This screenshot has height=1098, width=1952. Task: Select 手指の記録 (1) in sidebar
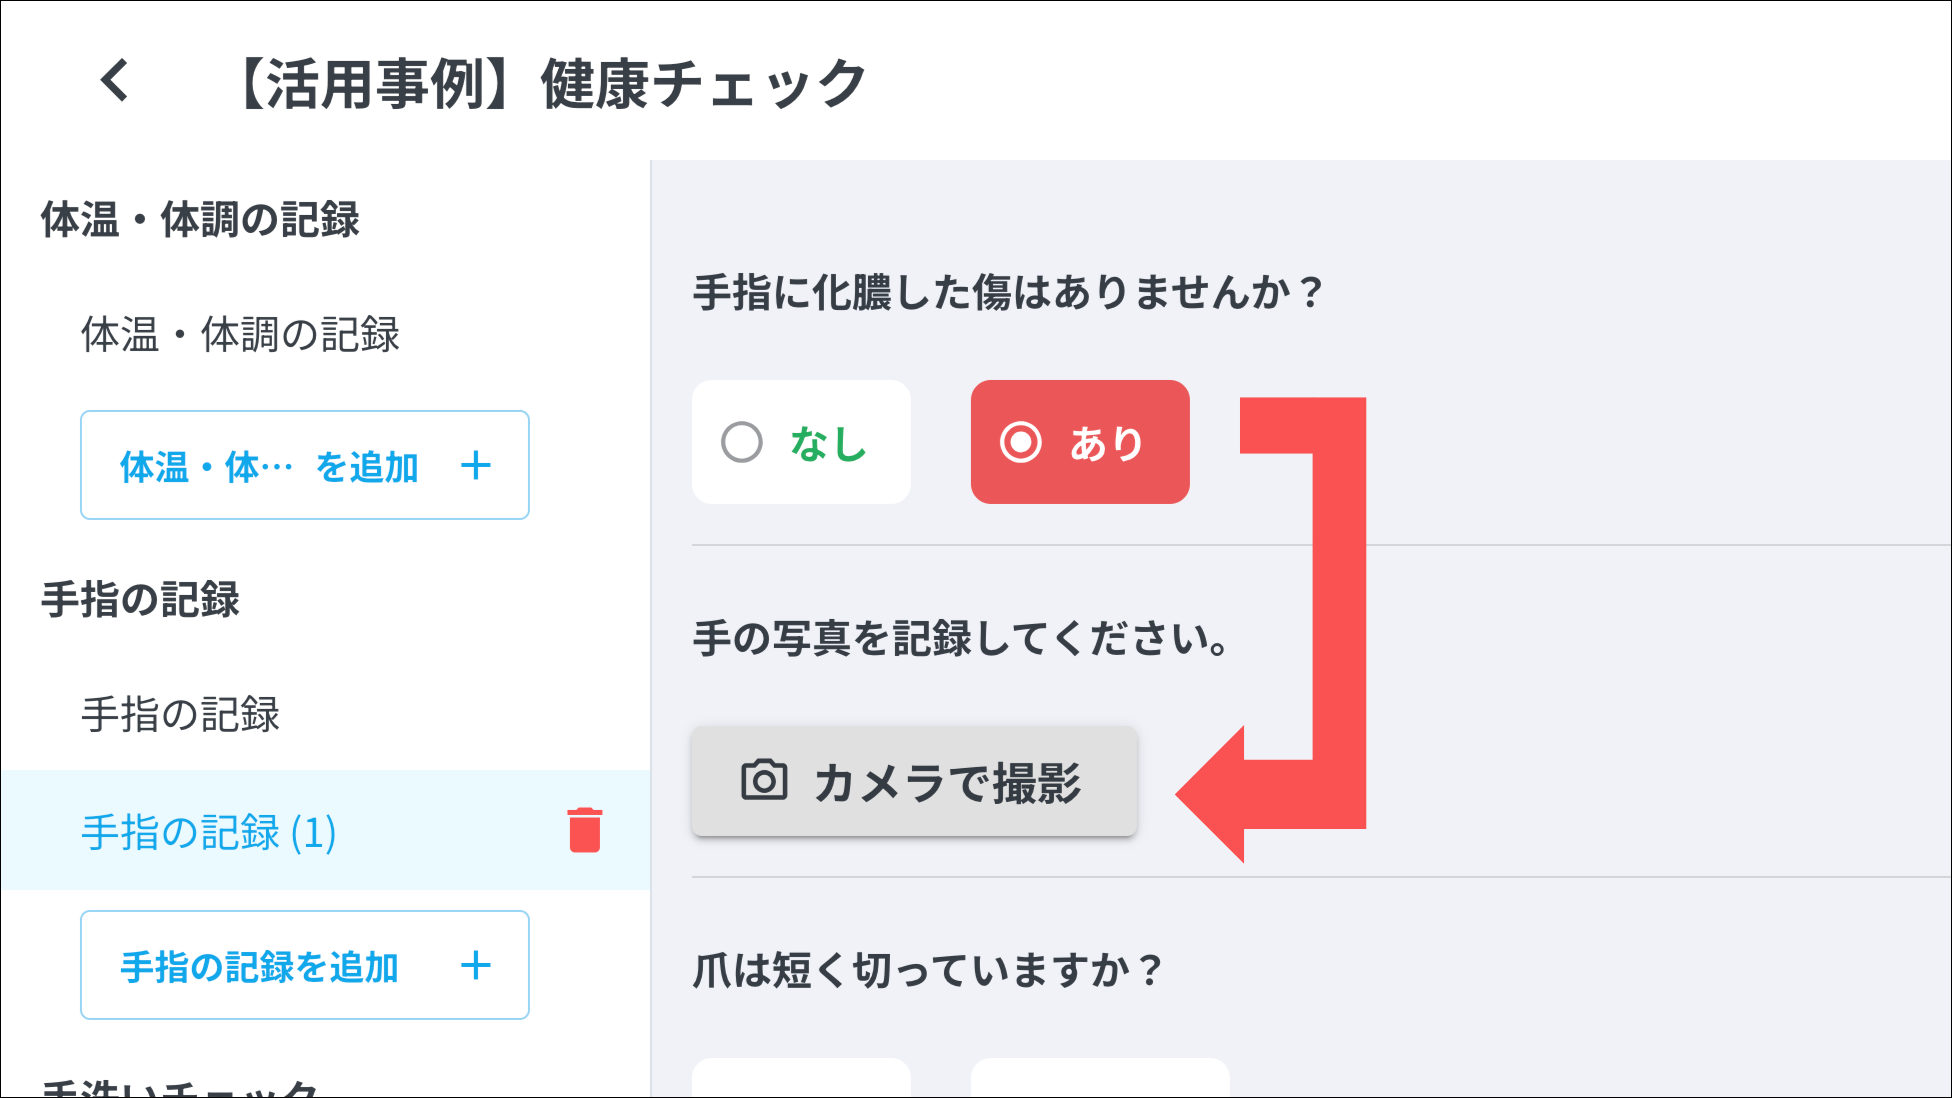[x=208, y=832]
